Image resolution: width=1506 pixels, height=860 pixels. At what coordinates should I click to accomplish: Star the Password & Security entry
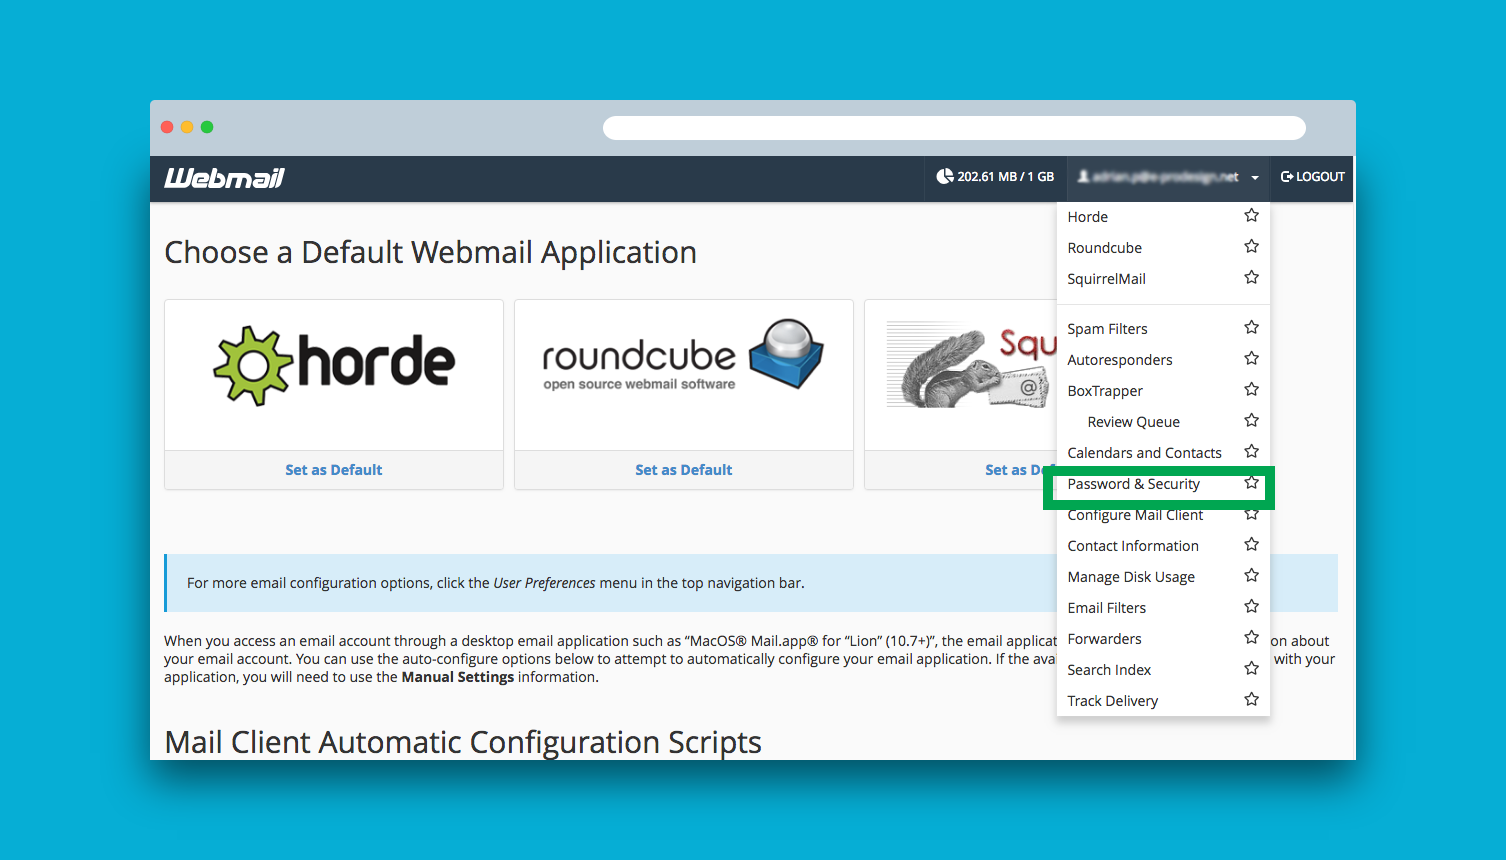point(1251,483)
